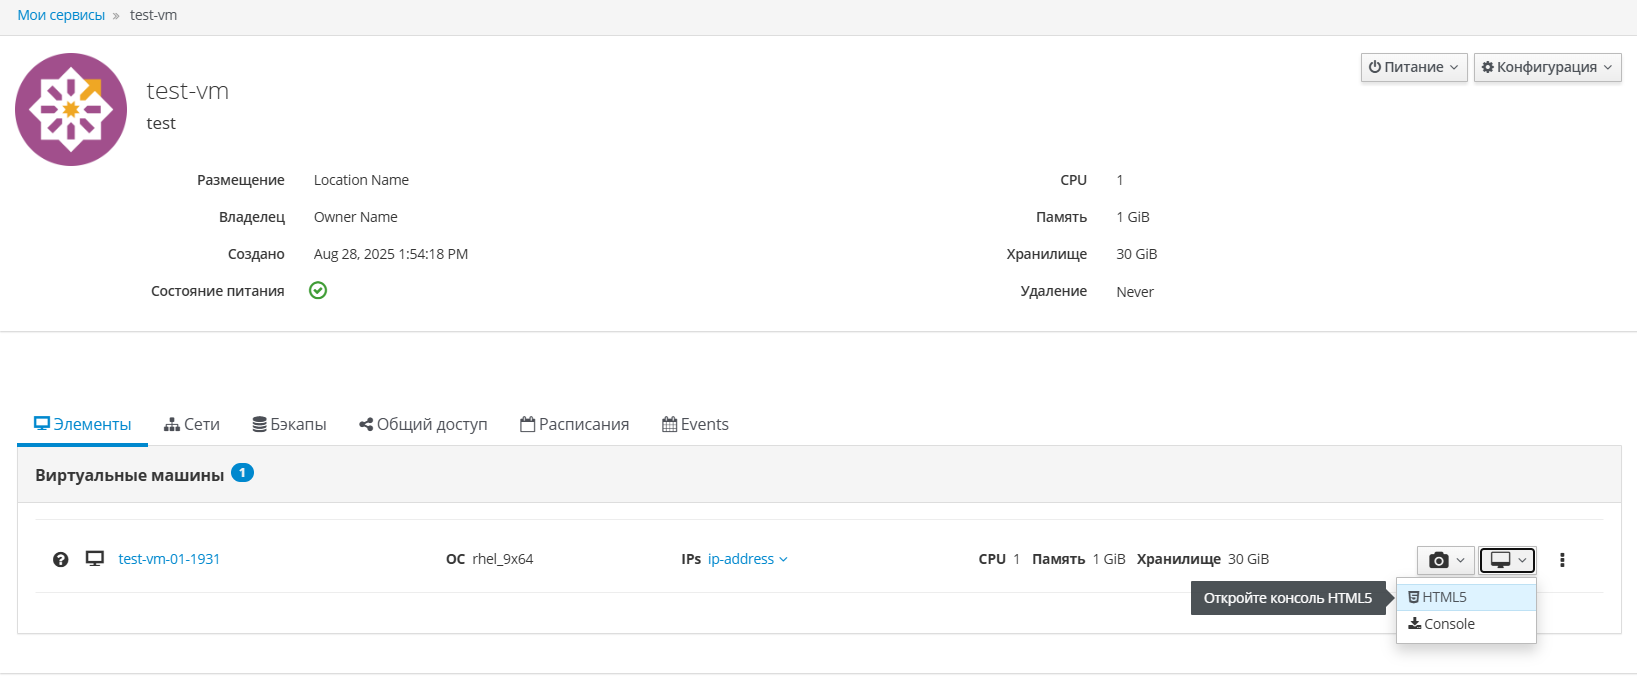Switch to the Общий доступ tab

tap(423, 425)
